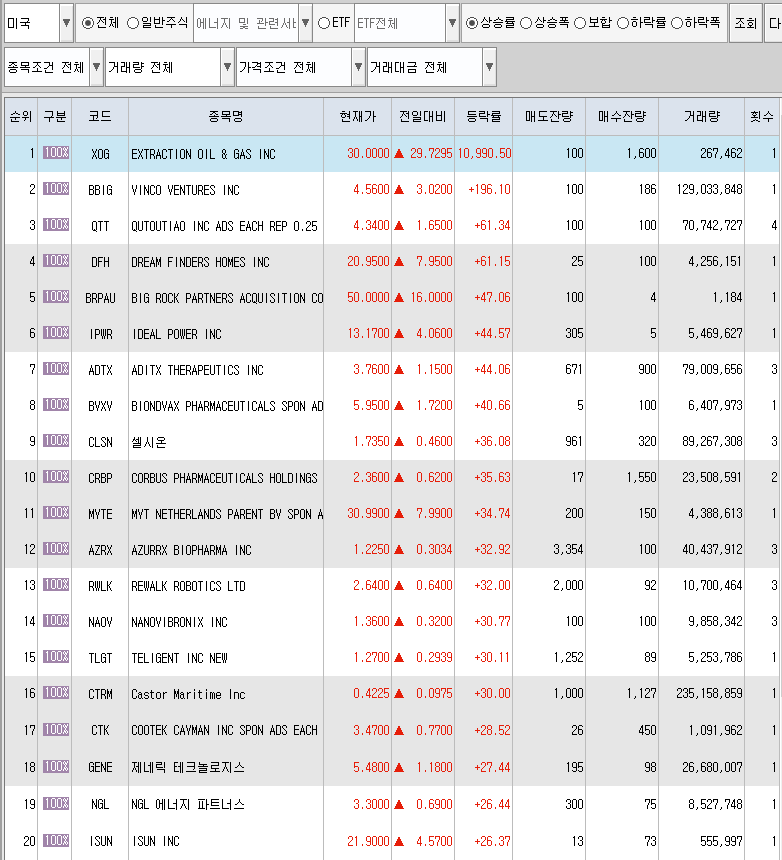Click the 구분 column header
Screen dimensions: 782x860
coord(55,116)
